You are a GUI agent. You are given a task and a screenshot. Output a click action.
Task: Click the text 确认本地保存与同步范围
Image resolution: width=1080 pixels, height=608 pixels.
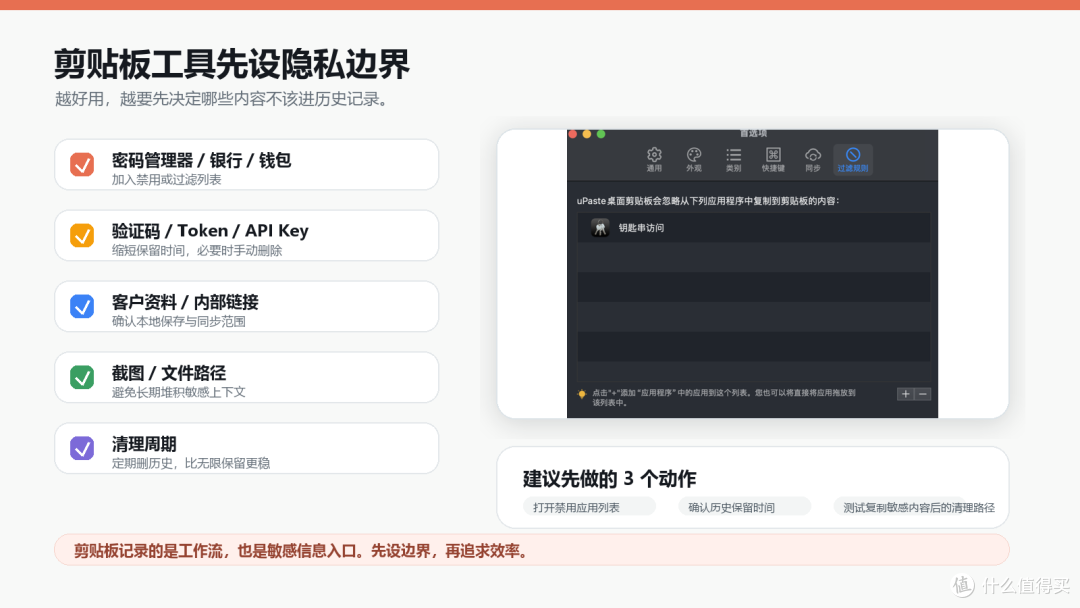(178, 322)
